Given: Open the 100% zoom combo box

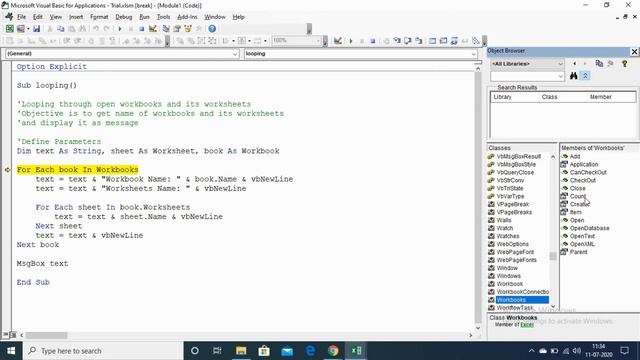Looking at the screenshot, I should 296,40.
